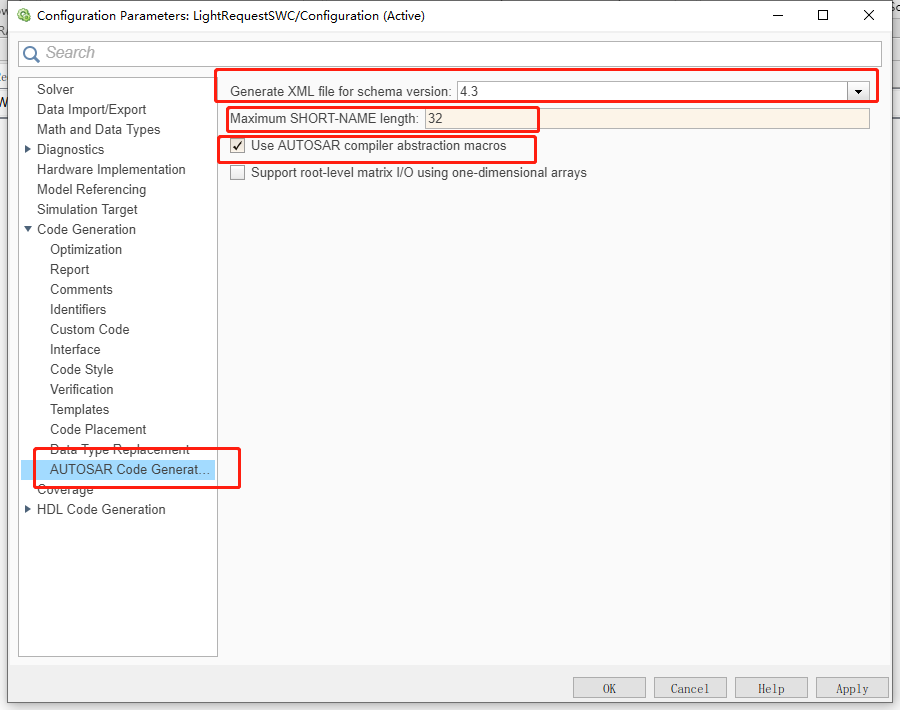Screen dimensions: 900x710
Task: Focus the Search parameters field
Action: tap(449, 54)
